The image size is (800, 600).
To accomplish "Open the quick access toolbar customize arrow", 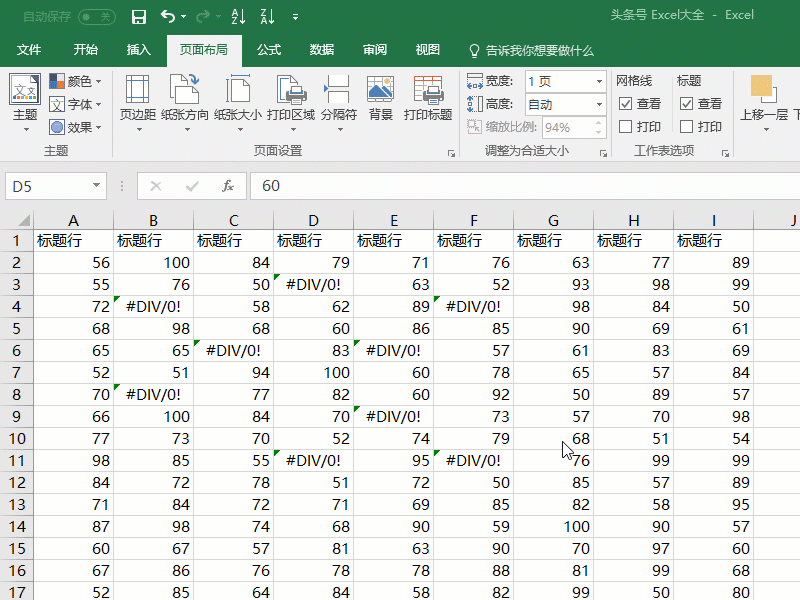I will tap(295, 17).
